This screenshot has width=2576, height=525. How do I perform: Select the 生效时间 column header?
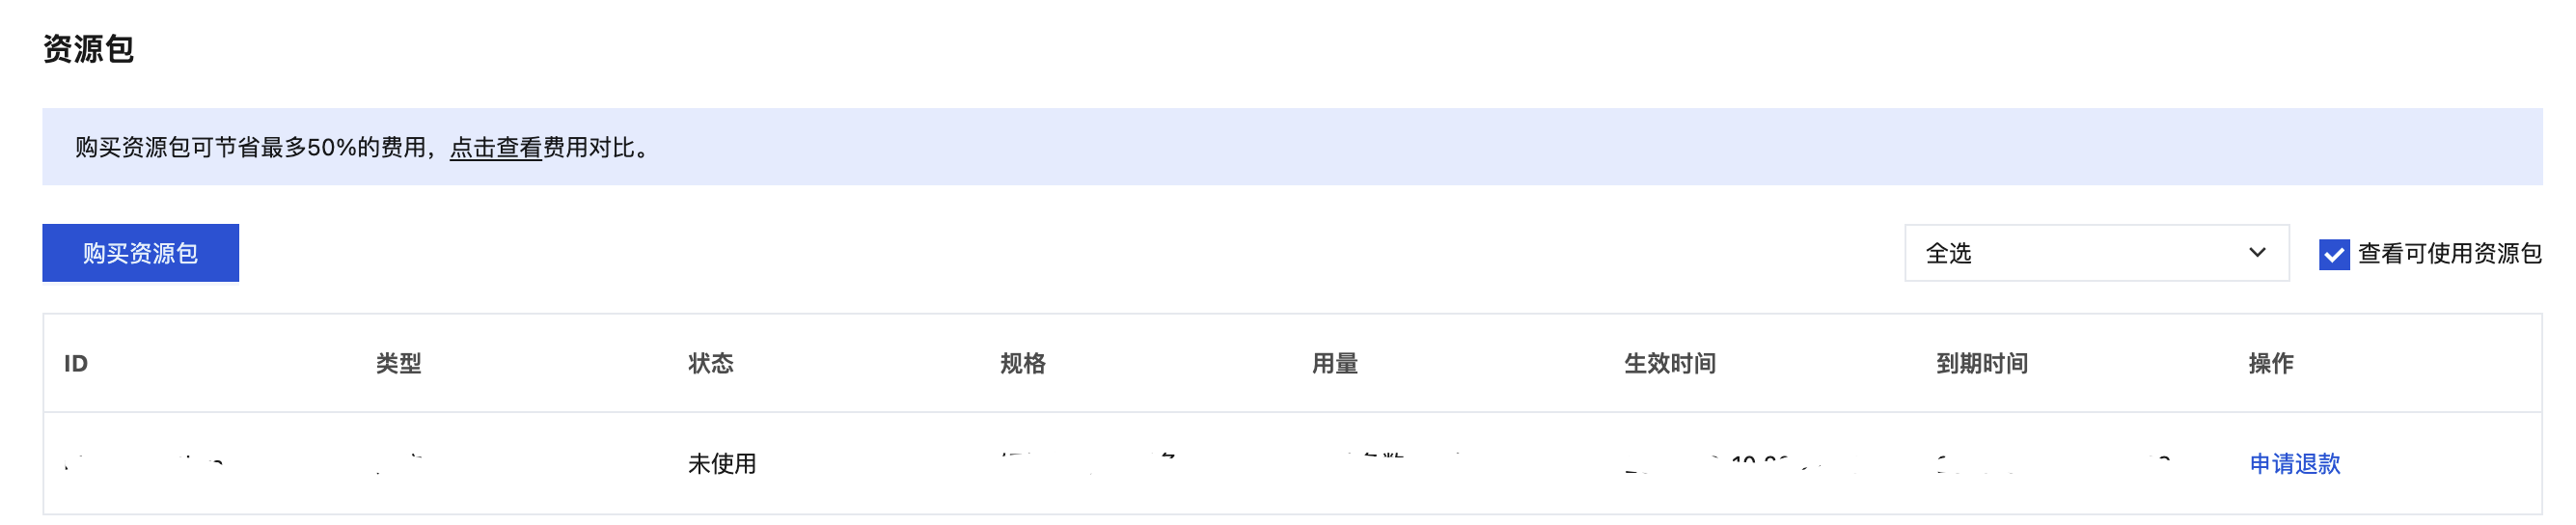(x=1670, y=364)
